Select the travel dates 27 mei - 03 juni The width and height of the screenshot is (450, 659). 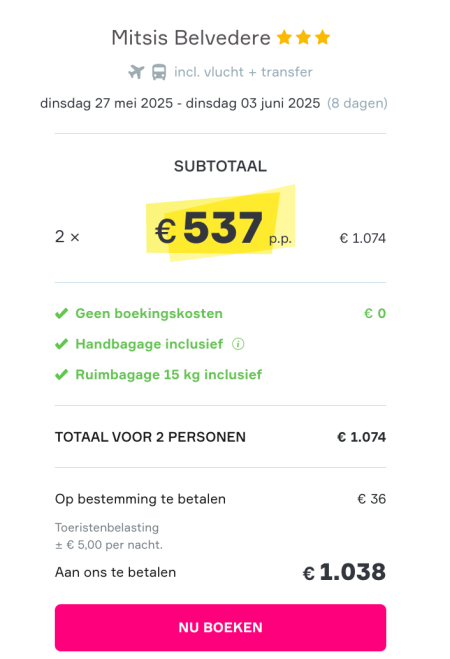click(180, 103)
